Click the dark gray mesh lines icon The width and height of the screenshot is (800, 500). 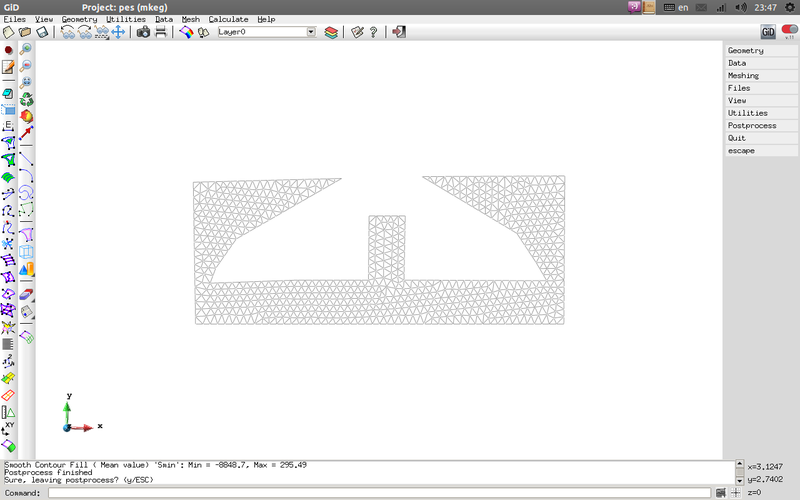pos(8,344)
